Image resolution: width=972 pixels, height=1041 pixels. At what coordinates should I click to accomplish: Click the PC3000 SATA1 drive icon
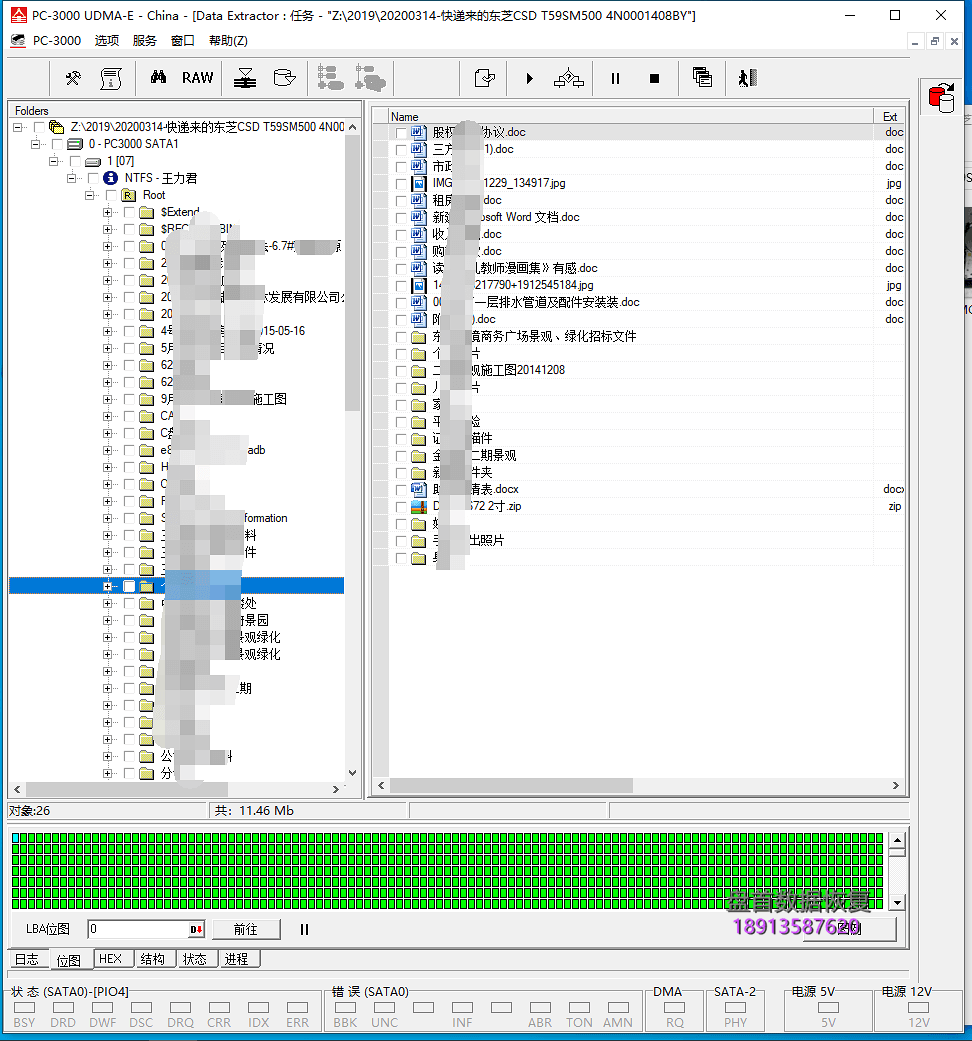(x=75, y=144)
